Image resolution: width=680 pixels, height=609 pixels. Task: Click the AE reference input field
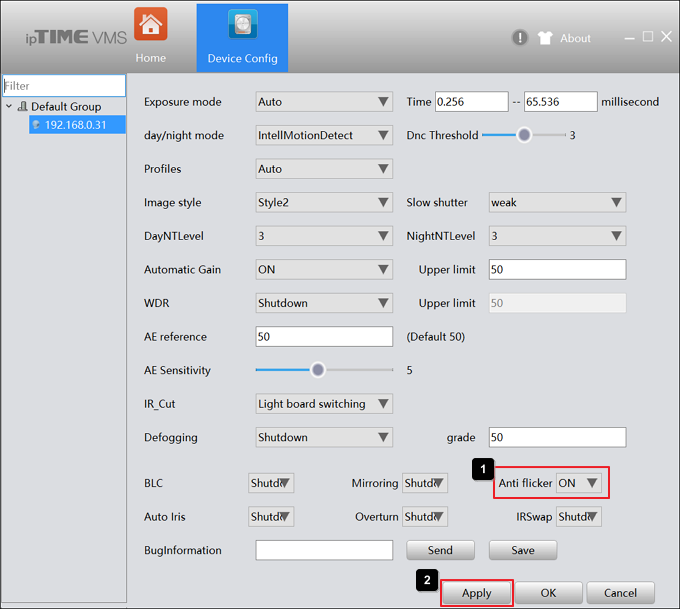pyautogui.click(x=324, y=337)
